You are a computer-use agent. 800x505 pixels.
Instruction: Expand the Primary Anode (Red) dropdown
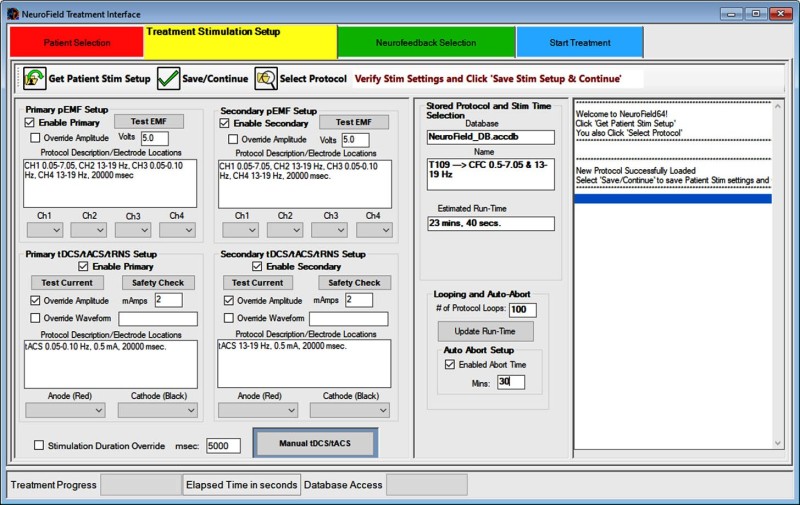65,410
